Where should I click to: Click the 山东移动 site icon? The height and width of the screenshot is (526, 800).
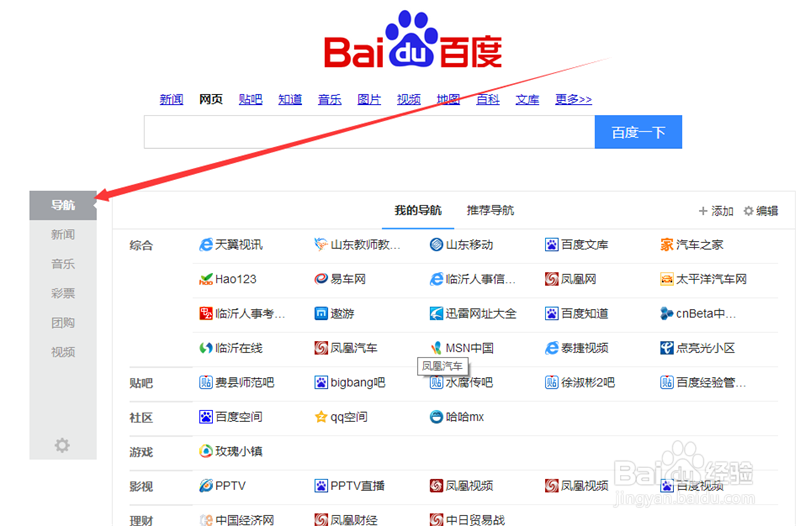tap(436, 245)
